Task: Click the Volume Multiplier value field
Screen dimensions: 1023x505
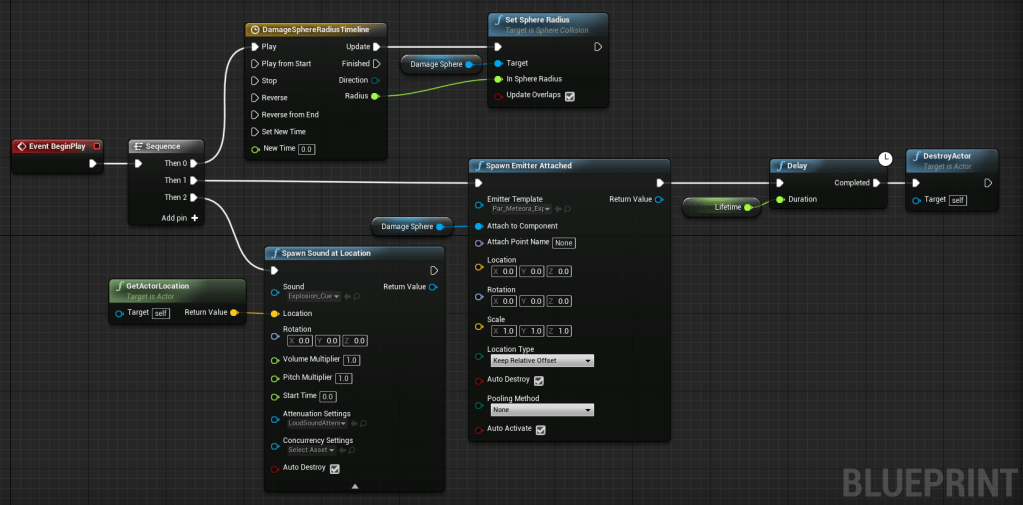Action: click(352, 360)
